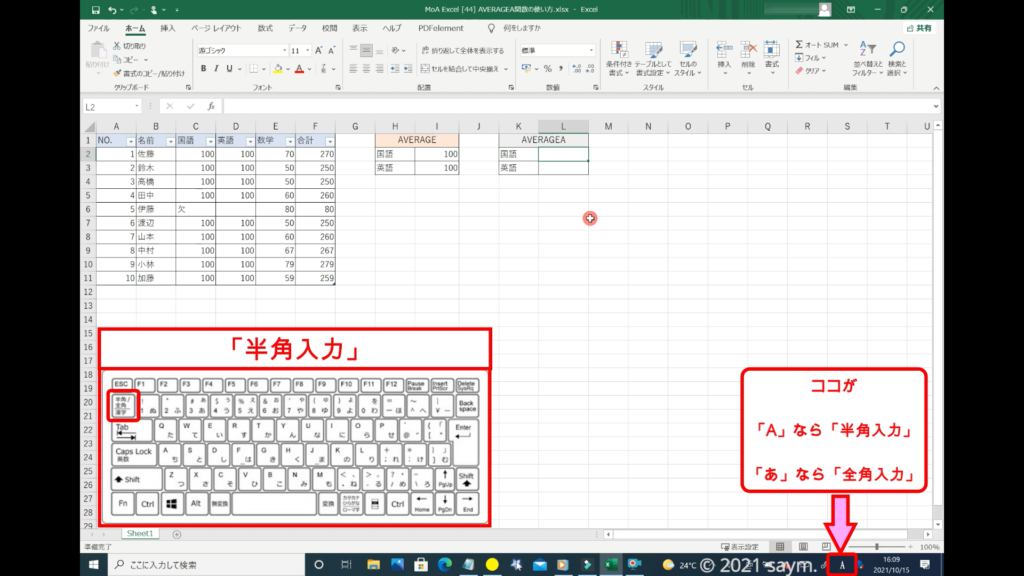Click the オート SUM button
This screenshot has width=1024, height=576.
[x=818, y=45]
